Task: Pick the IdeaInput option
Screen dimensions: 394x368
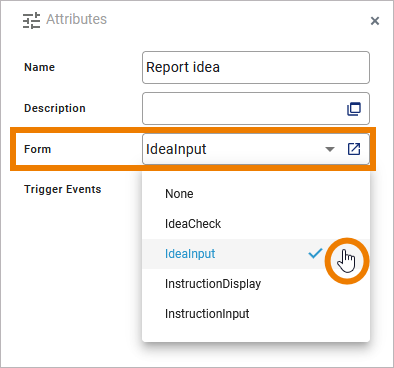Action: point(256,254)
